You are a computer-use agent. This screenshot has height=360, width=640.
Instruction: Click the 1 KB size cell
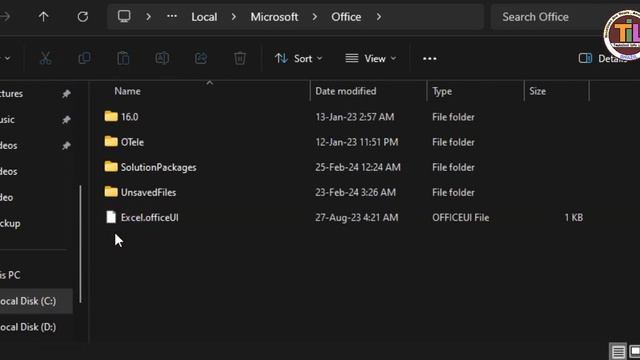573,218
